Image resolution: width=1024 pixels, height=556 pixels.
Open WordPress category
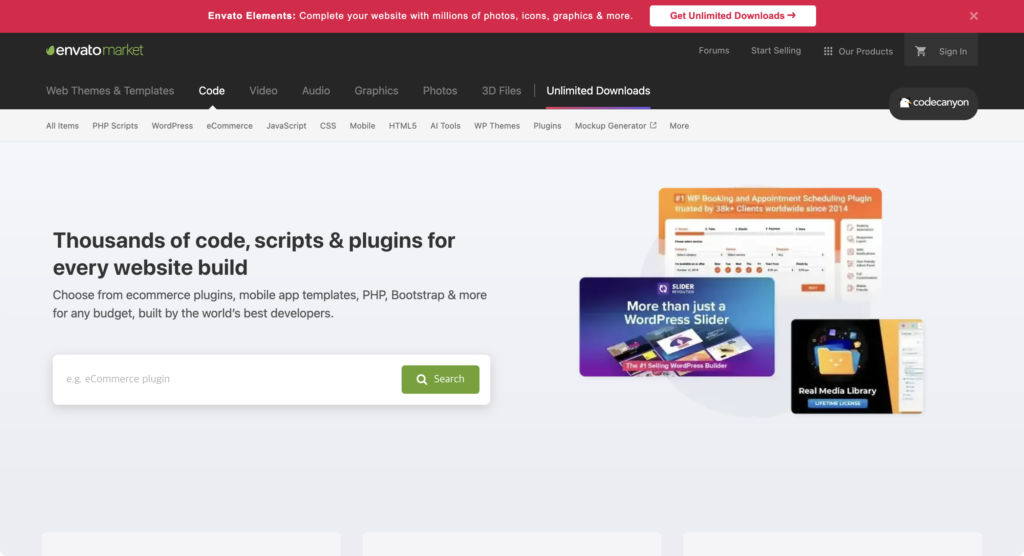pyautogui.click(x=172, y=125)
